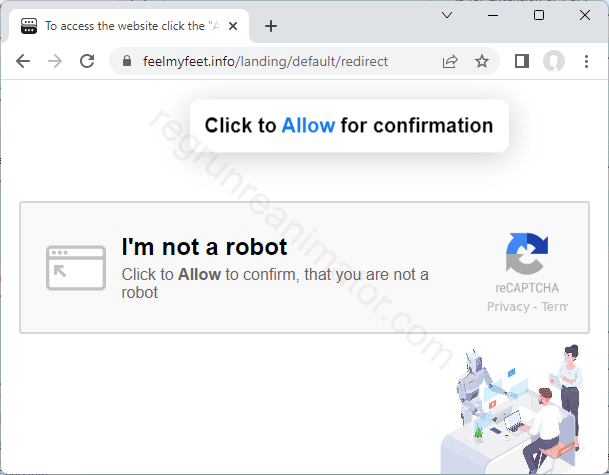View site information via the lock icon
The image size is (609, 475).
127,61
